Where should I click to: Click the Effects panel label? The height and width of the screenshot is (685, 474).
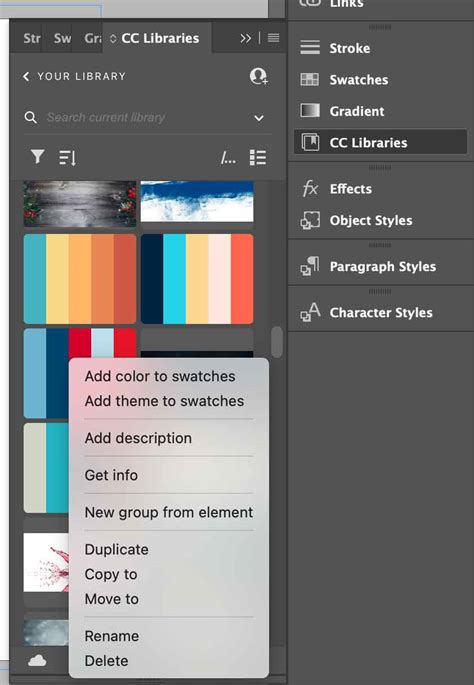(351, 189)
